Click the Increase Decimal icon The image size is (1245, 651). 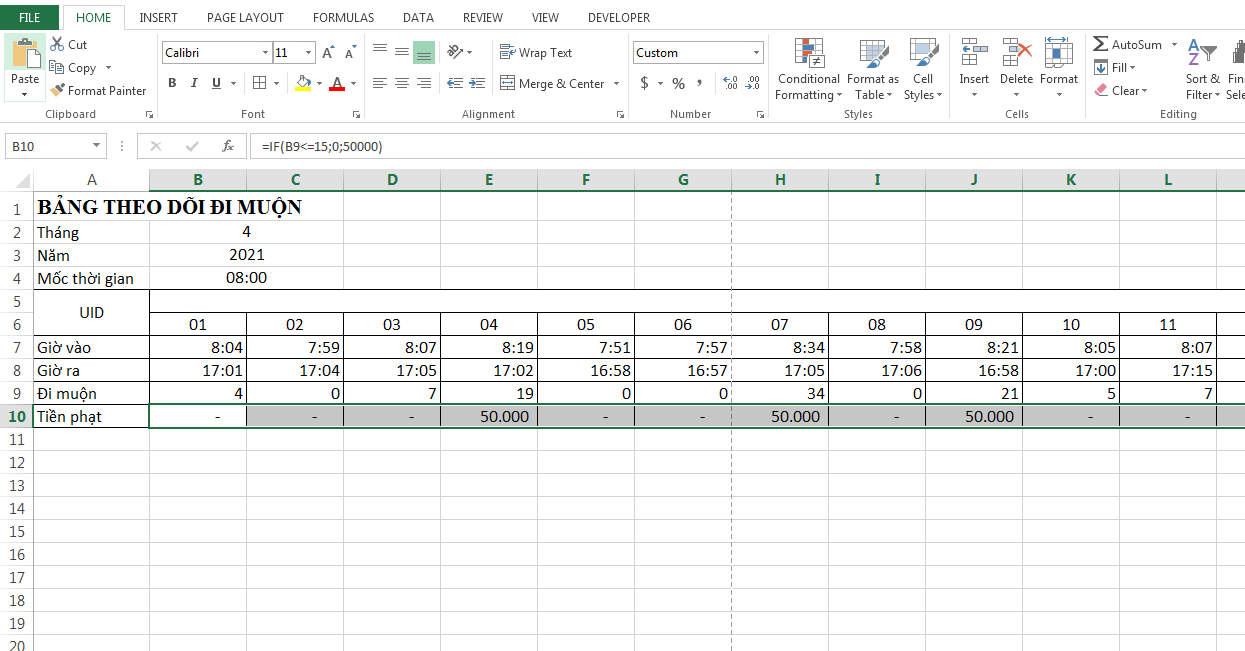click(x=729, y=83)
